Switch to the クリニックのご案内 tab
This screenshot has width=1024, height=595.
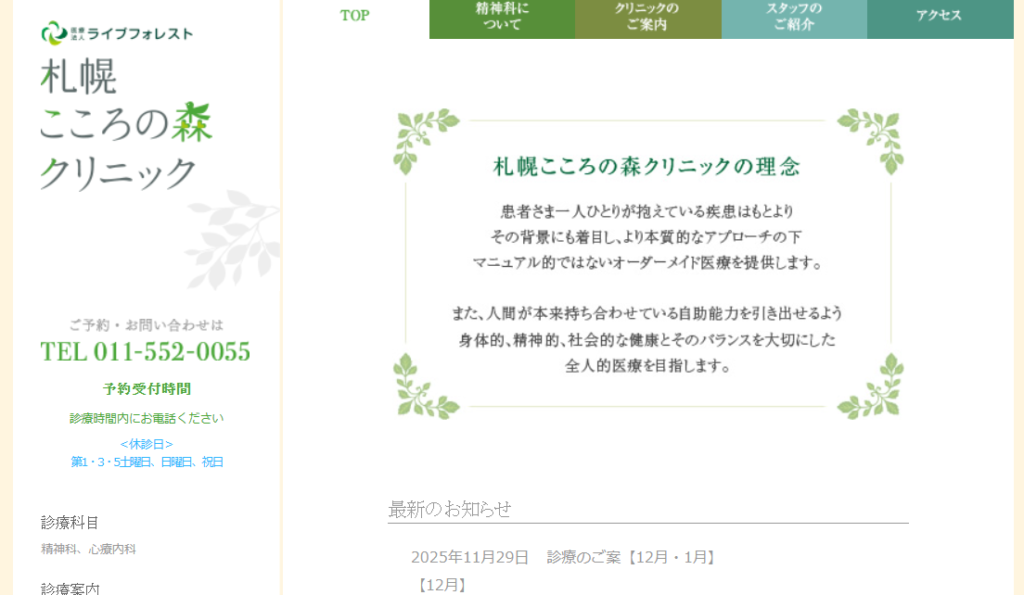[648, 17]
